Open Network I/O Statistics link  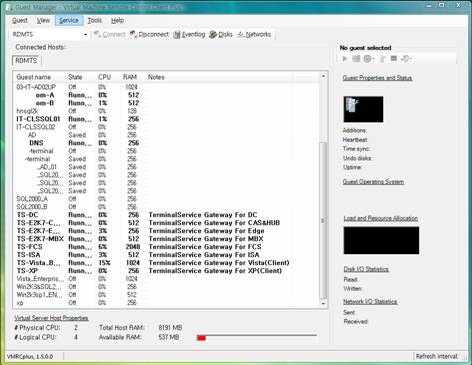point(370,302)
